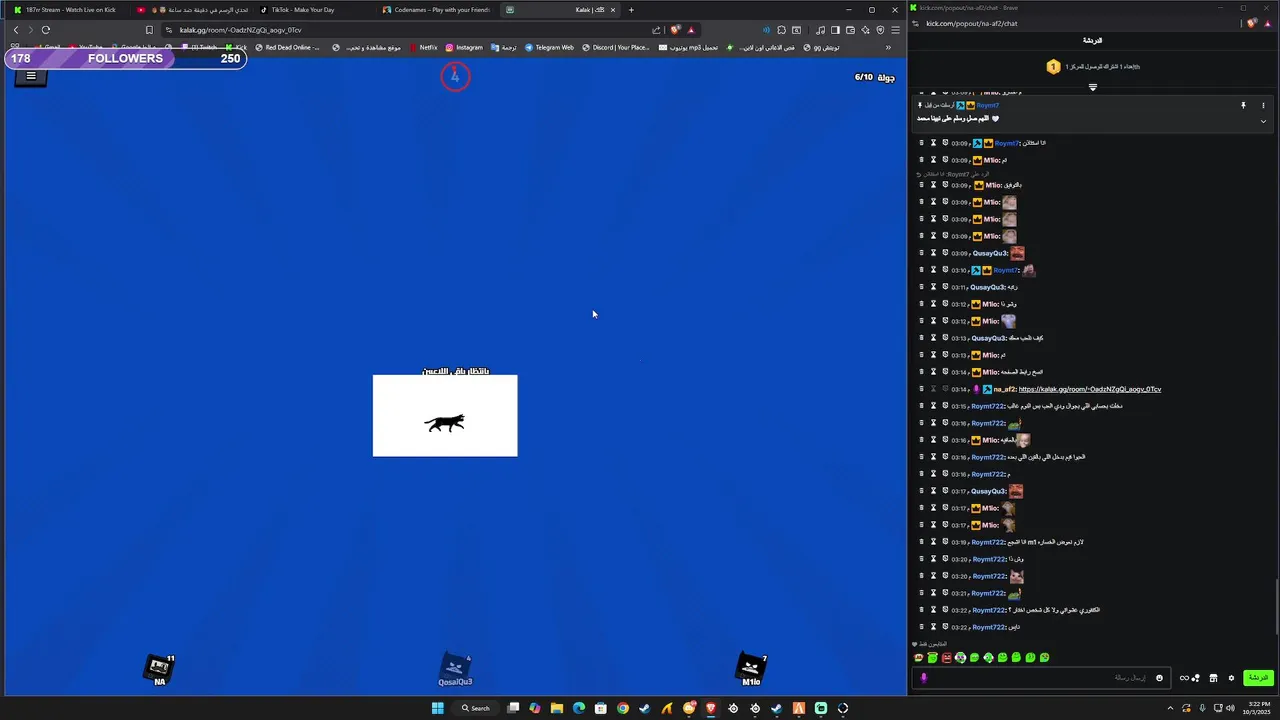
Task: Reload the Kalak page
Action: coord(46,30)
